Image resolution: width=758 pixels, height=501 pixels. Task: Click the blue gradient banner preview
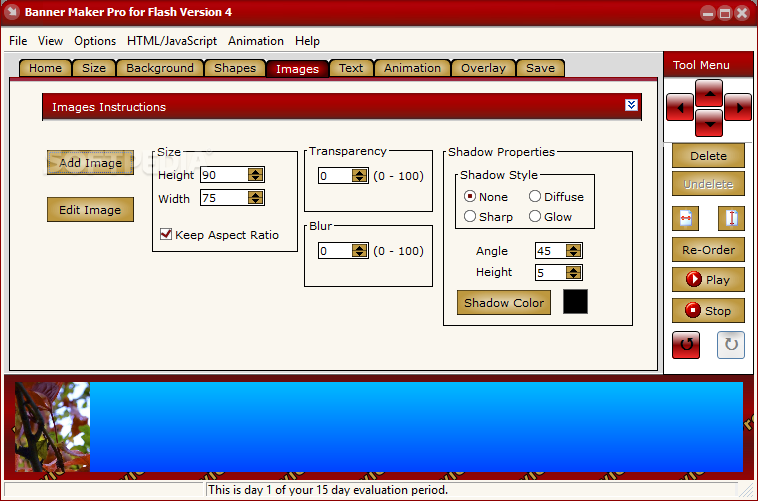point(416,427)
